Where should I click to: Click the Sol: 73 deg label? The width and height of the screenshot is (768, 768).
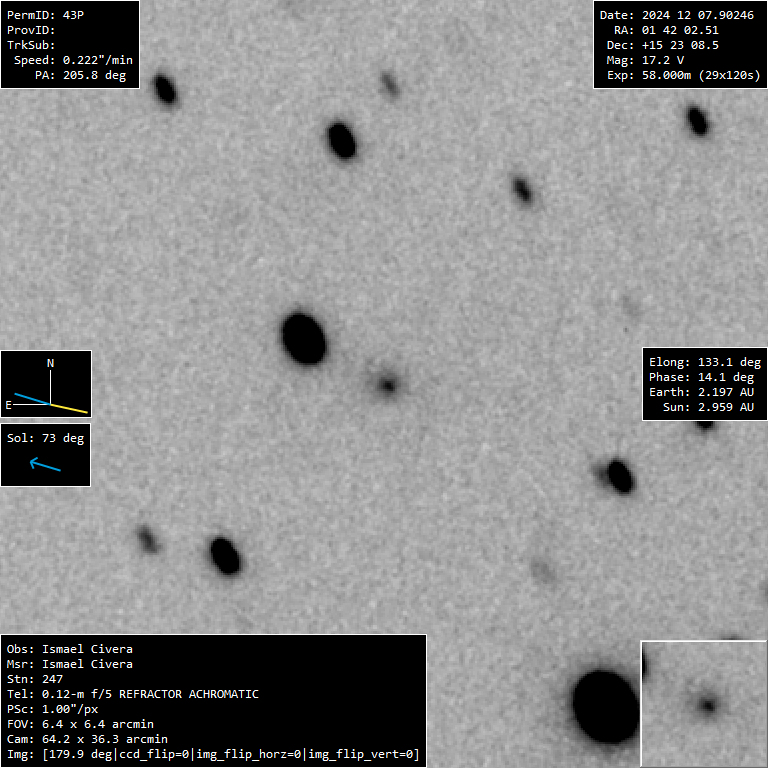pyautogui.click(x=46, y=438)
